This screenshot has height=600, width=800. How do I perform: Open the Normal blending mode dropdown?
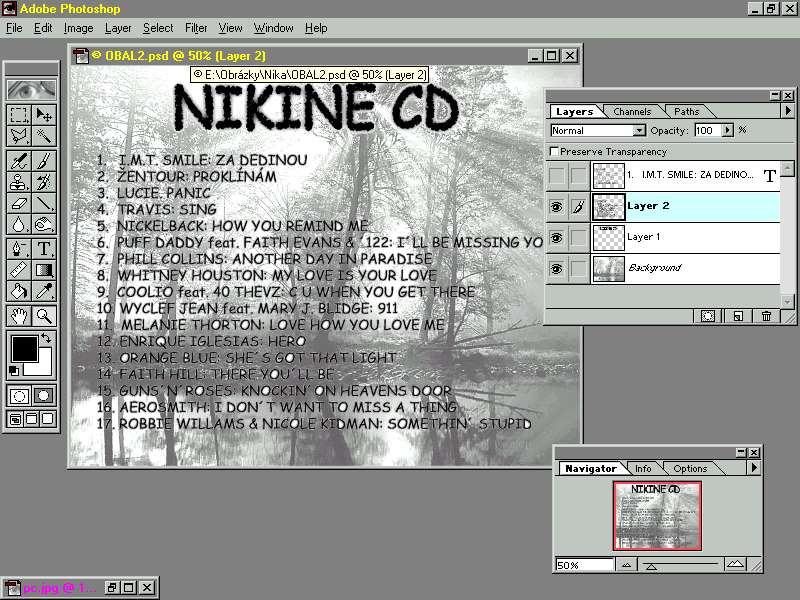639,131
